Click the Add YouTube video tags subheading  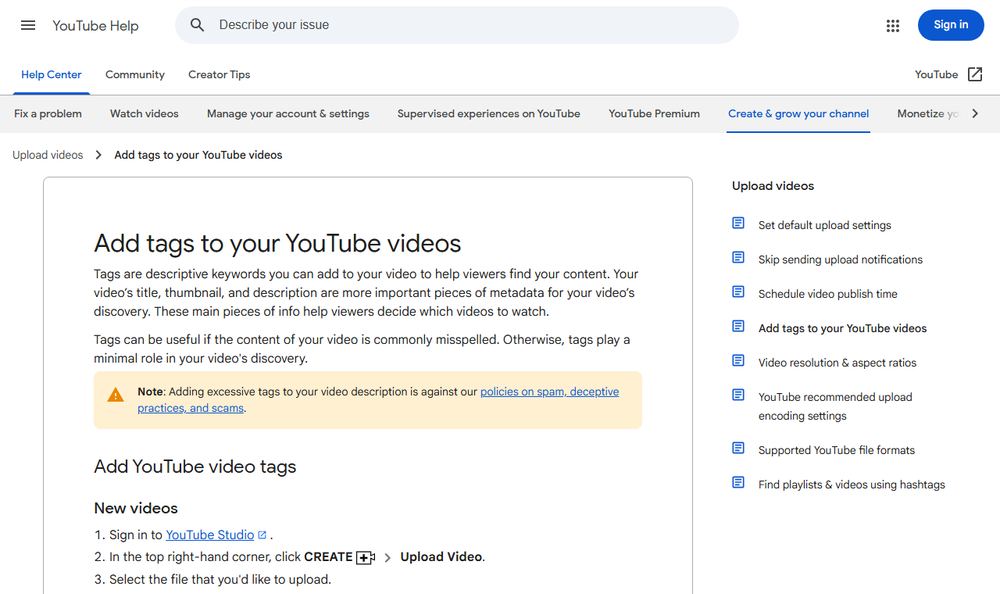click(x=195, y=467)
